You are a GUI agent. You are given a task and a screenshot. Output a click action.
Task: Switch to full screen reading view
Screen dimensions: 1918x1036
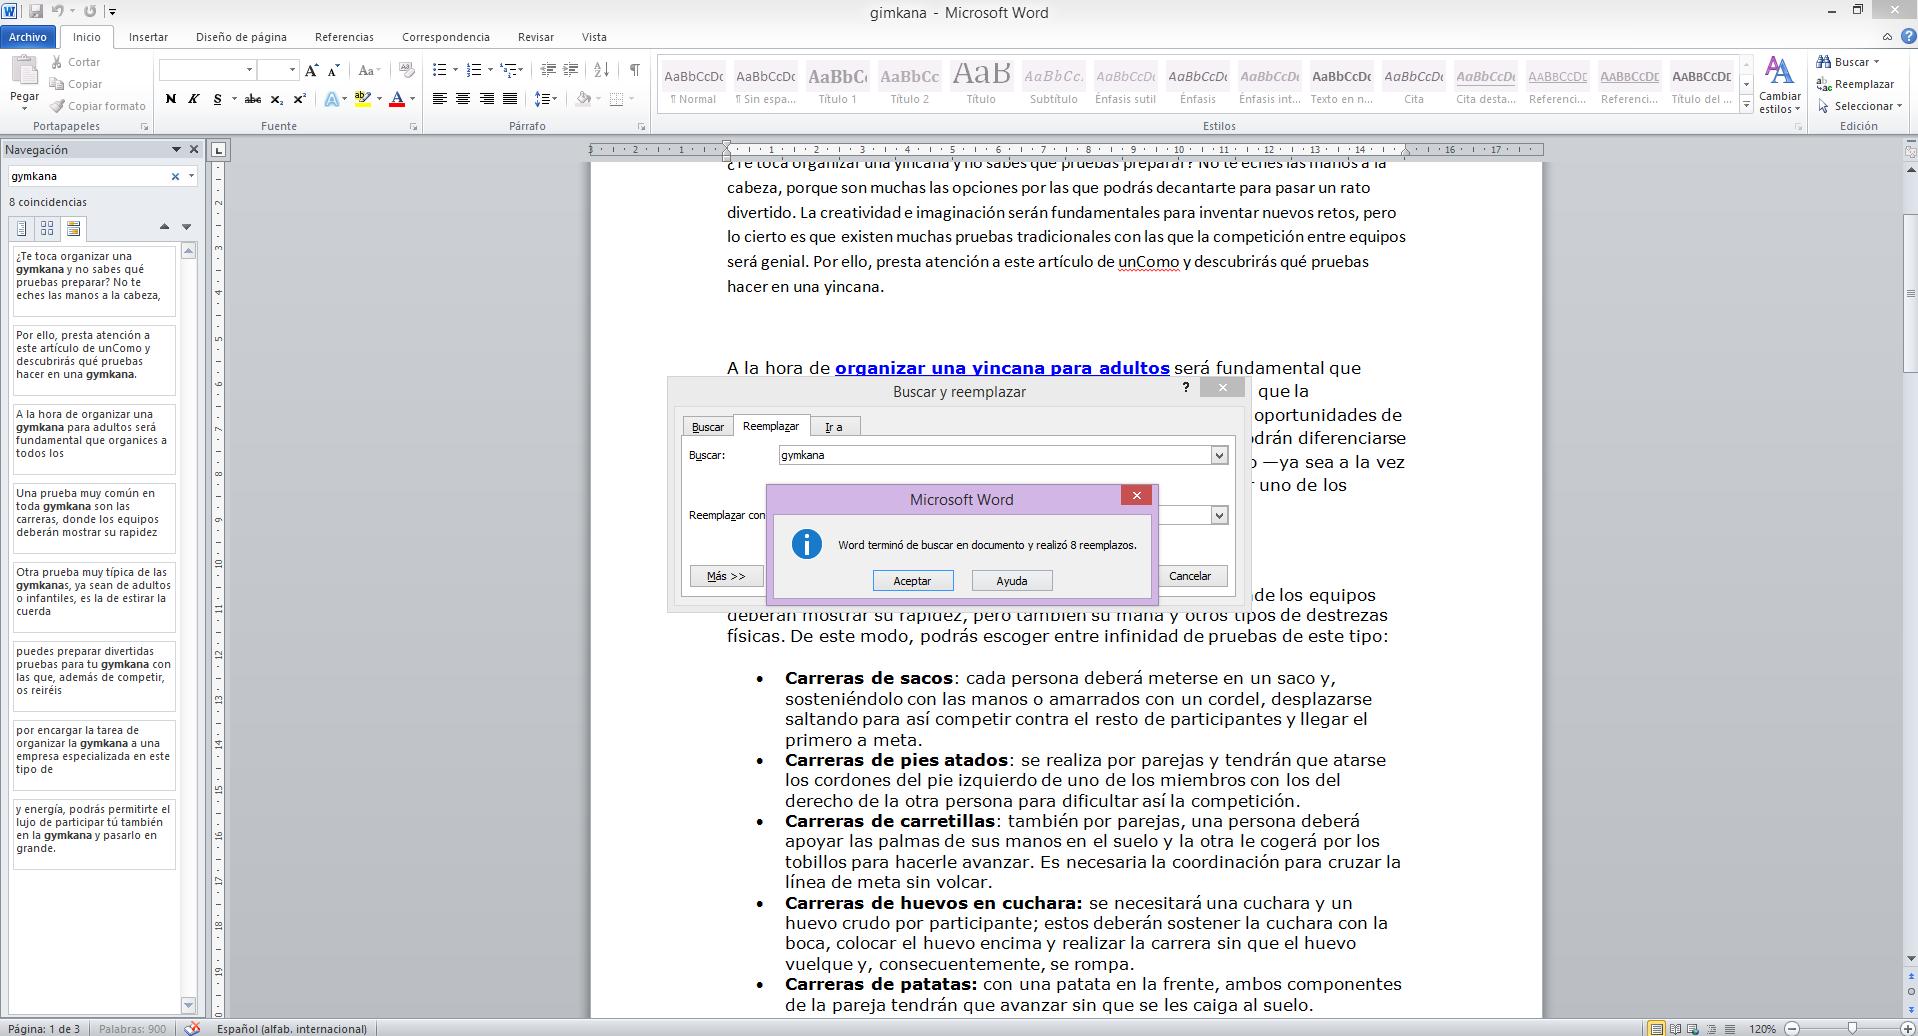point(1675,1029)
